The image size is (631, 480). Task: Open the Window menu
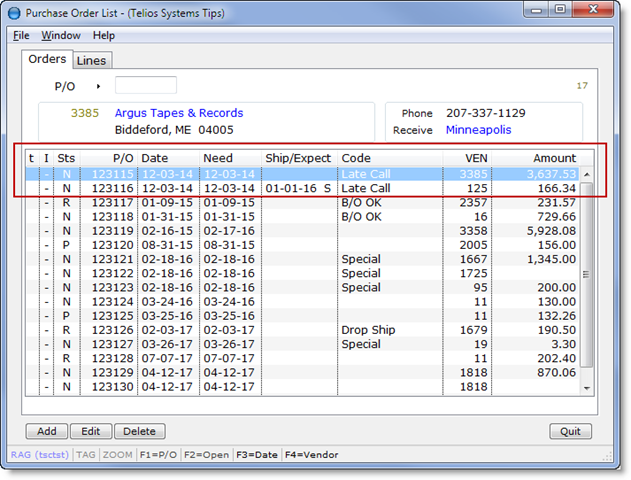click(x=60, y=35)
